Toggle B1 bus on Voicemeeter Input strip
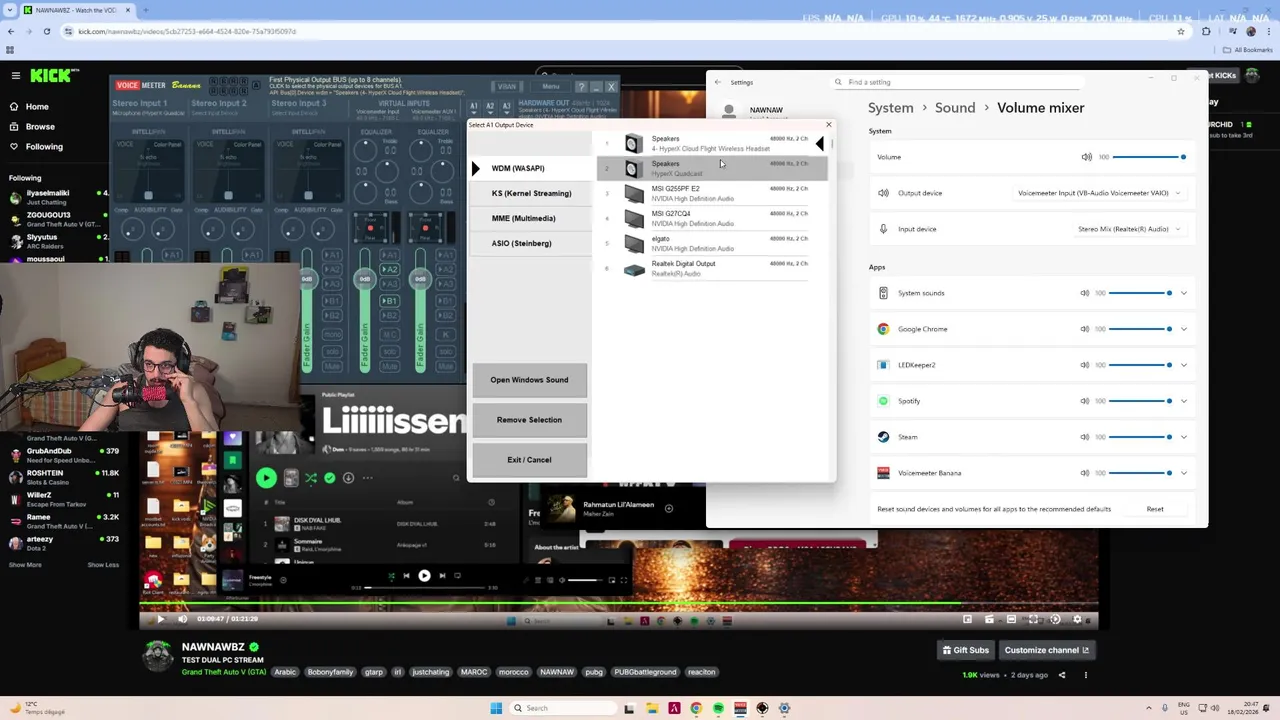 (x=390, y=301)
